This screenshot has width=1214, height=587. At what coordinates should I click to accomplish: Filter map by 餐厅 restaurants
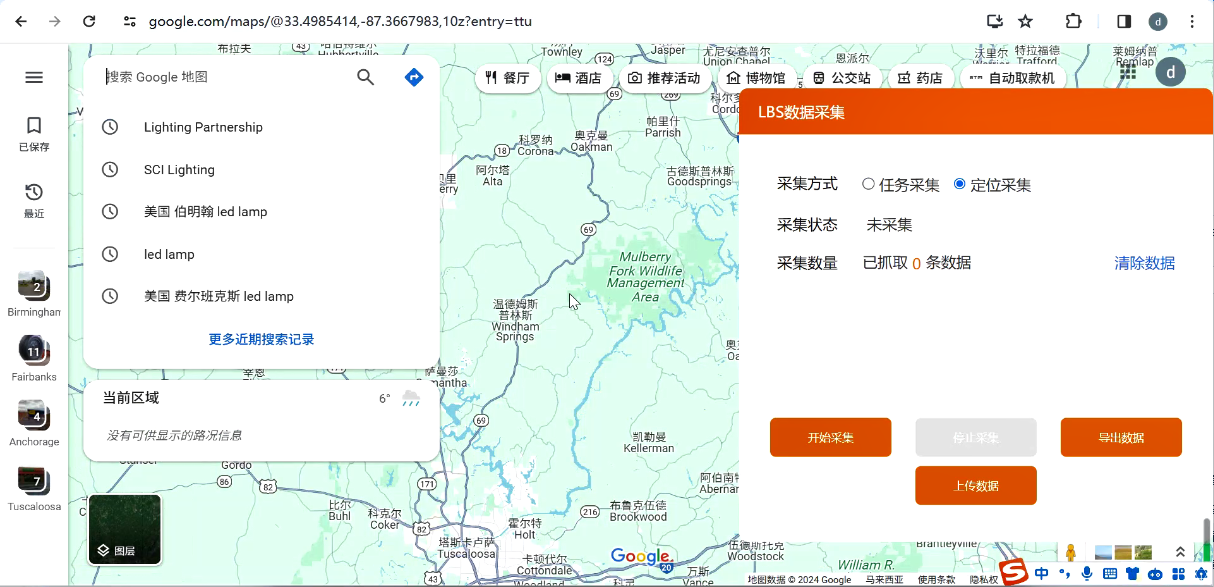pyautogui.click(x=507, y=78)
